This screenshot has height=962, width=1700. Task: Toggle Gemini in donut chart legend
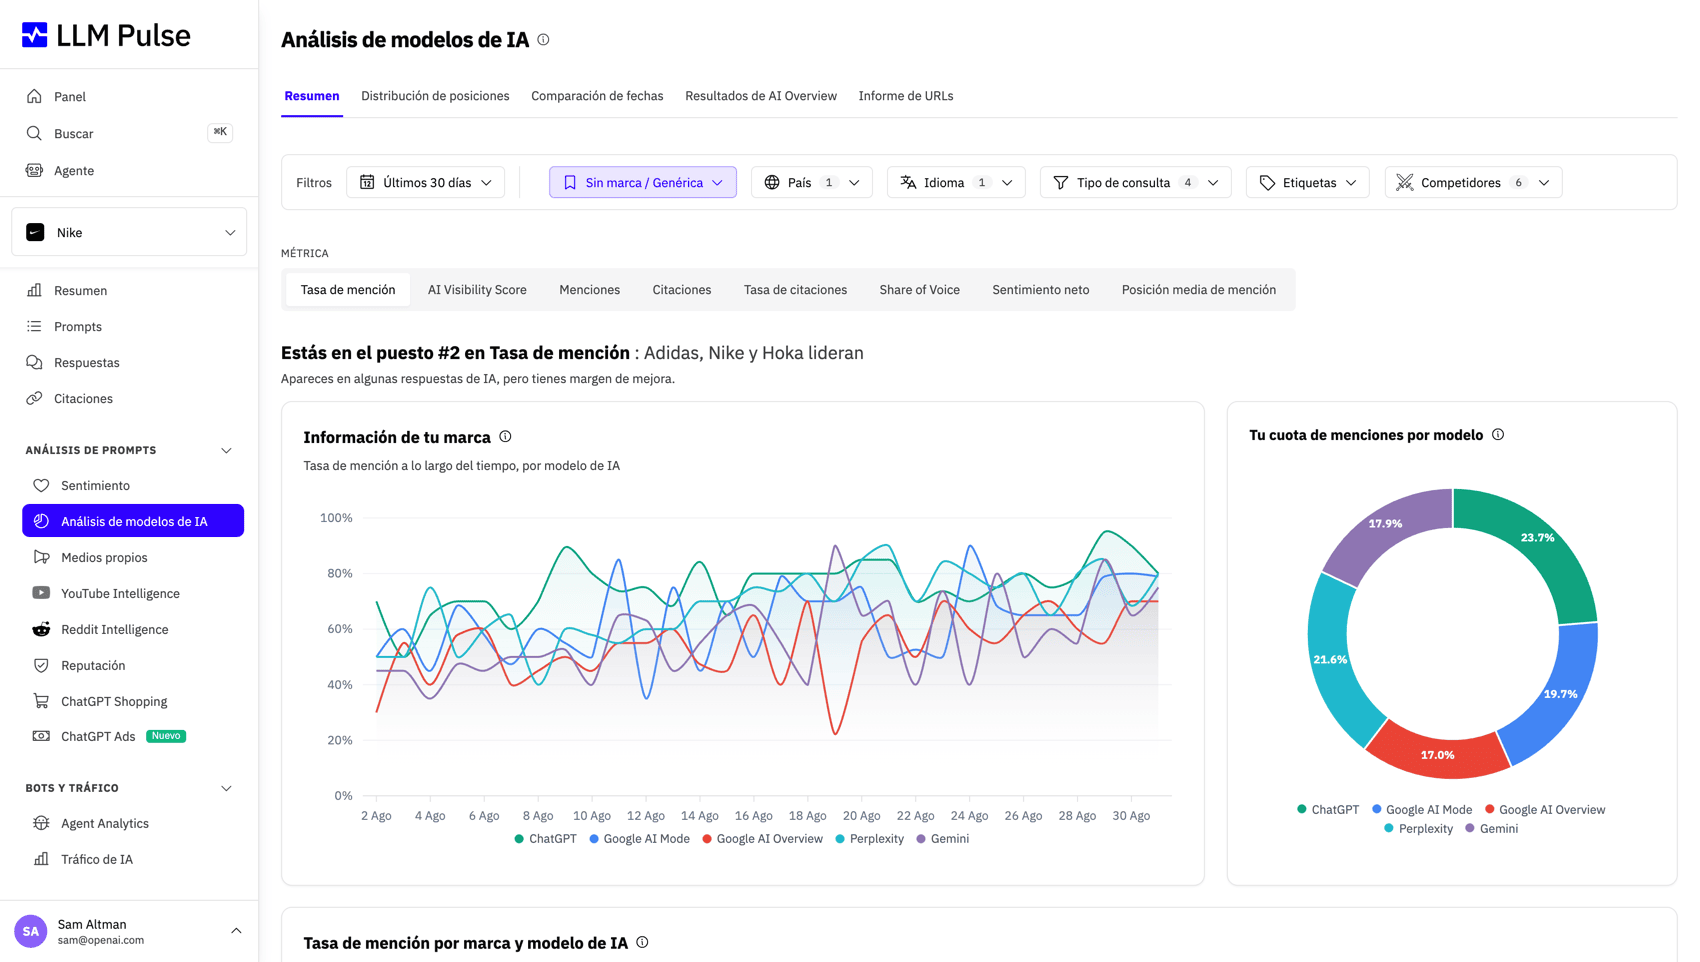[x=1491, y=829]
